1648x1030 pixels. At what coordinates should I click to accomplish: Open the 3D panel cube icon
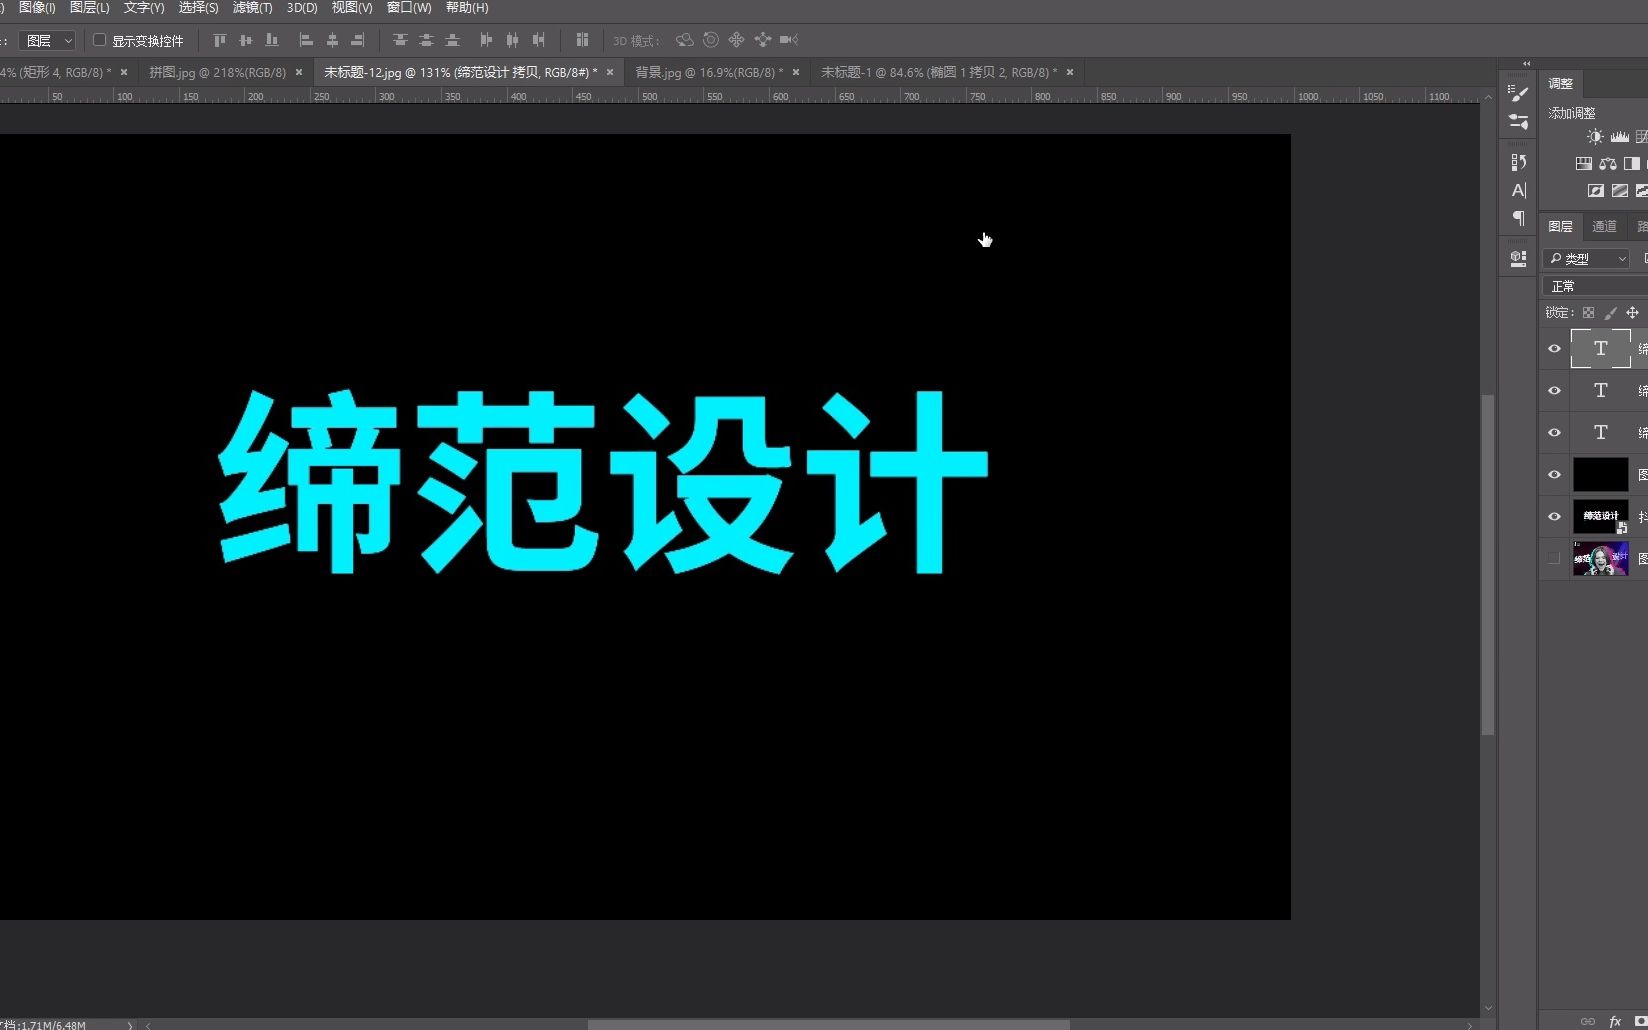click(x=1518, y=256)
